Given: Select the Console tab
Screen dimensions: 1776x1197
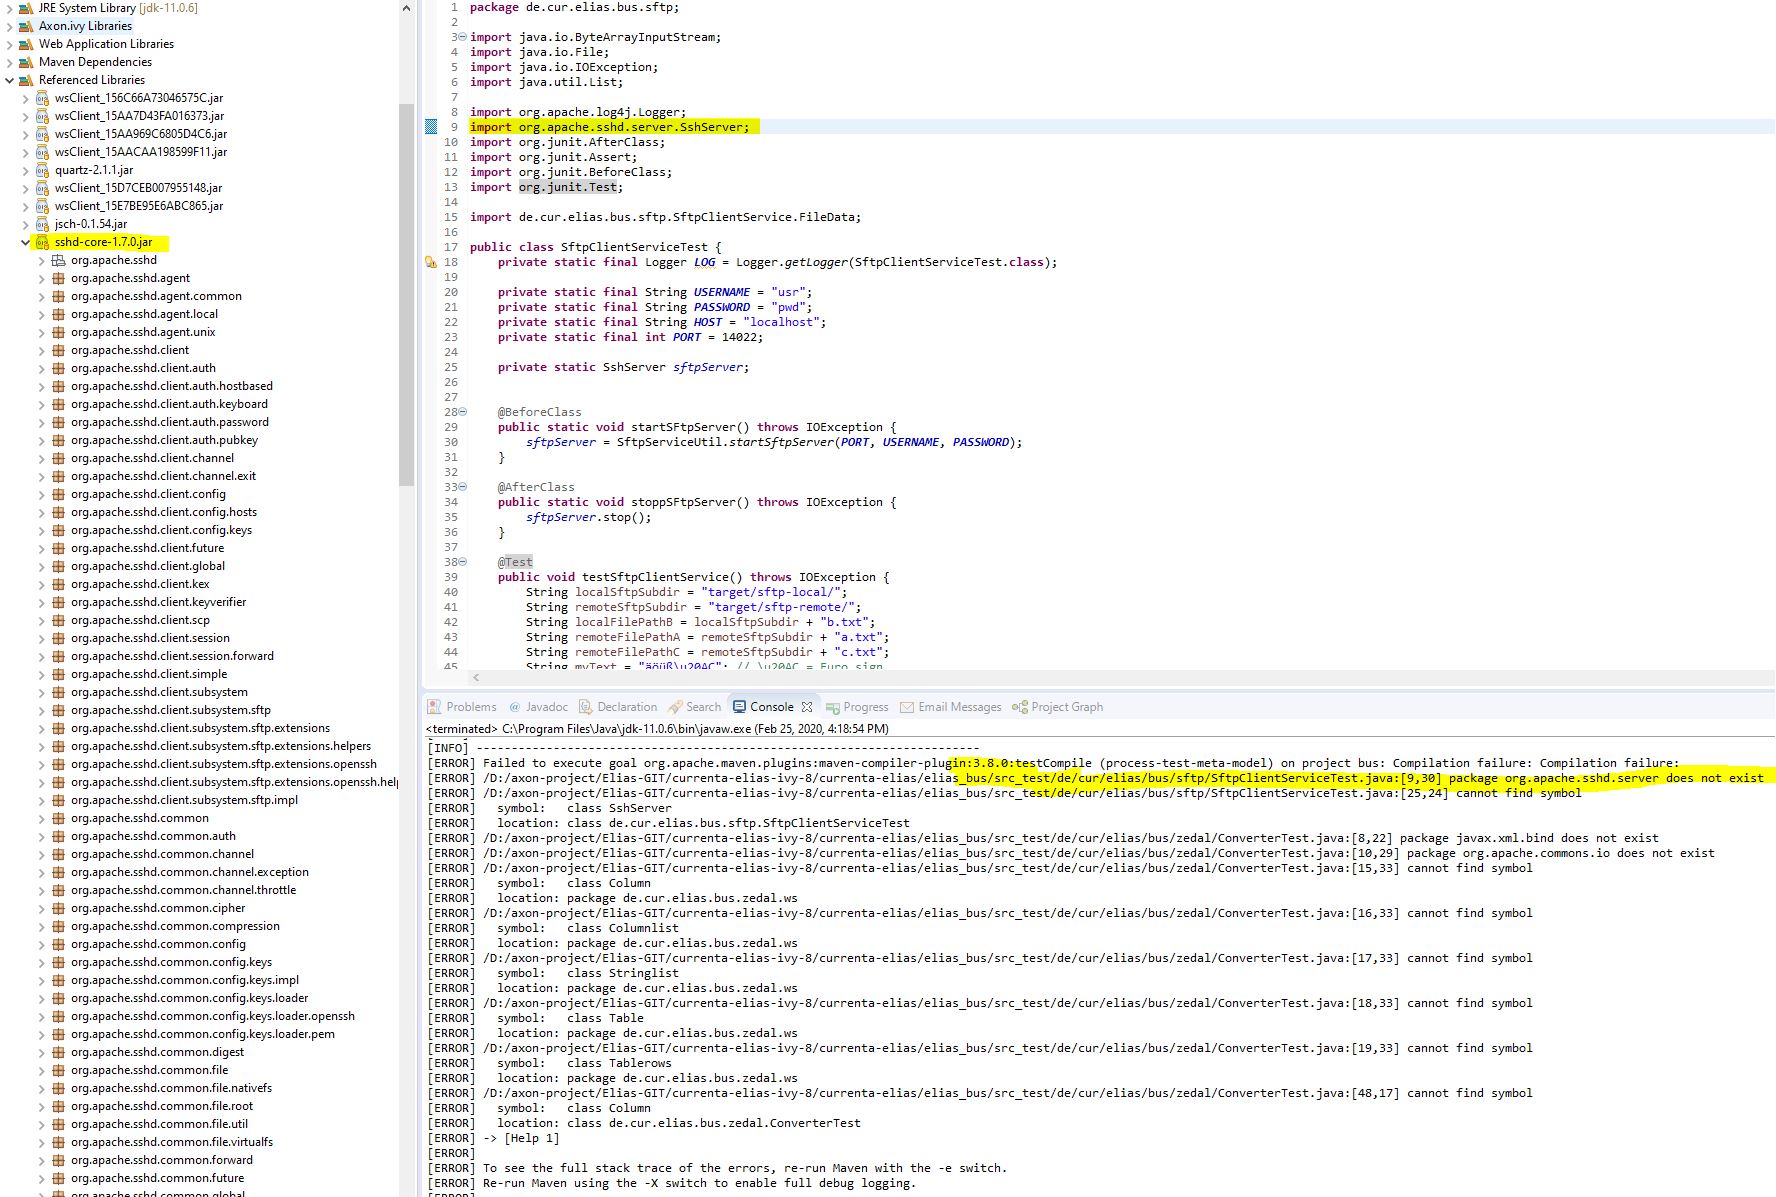Looking at the screenshot, I should coord(772,707).
